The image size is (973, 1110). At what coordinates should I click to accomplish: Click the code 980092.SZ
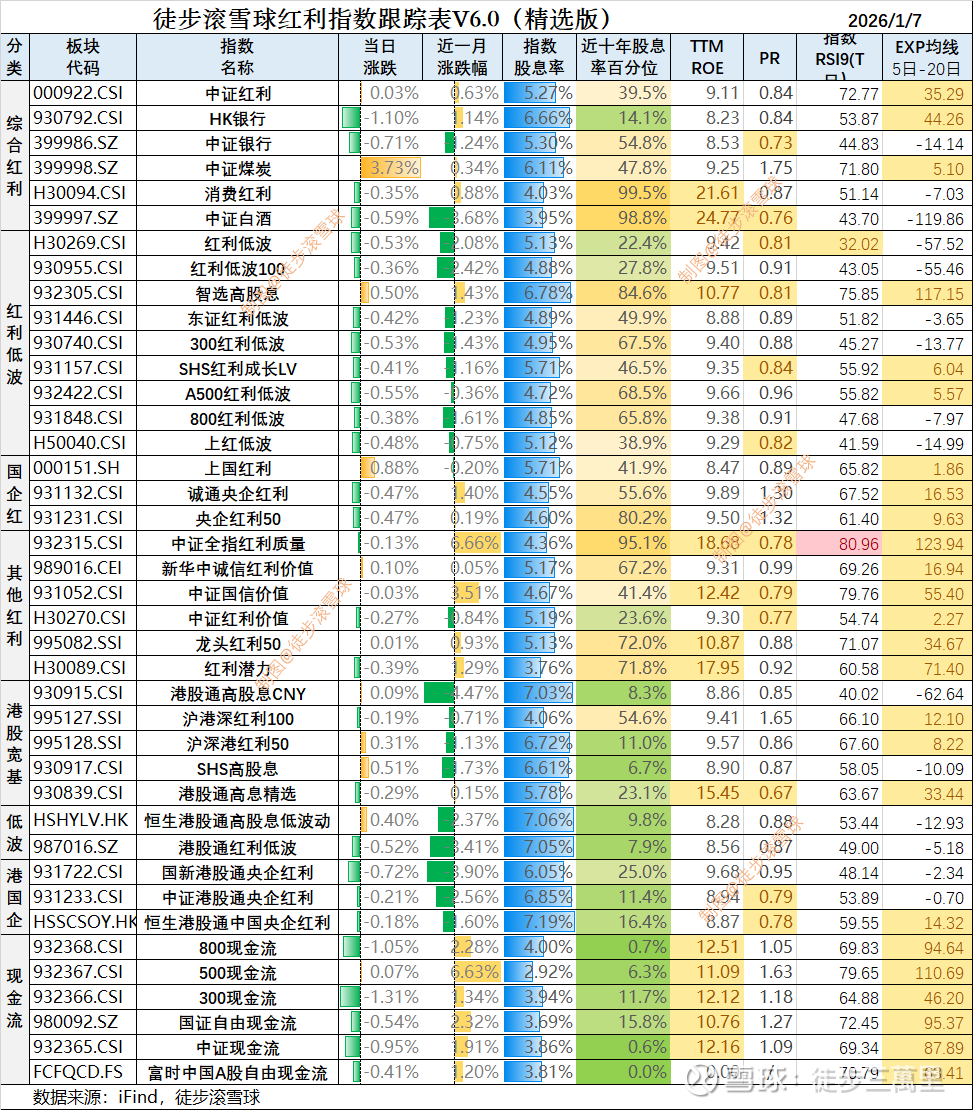[76, 1022]
